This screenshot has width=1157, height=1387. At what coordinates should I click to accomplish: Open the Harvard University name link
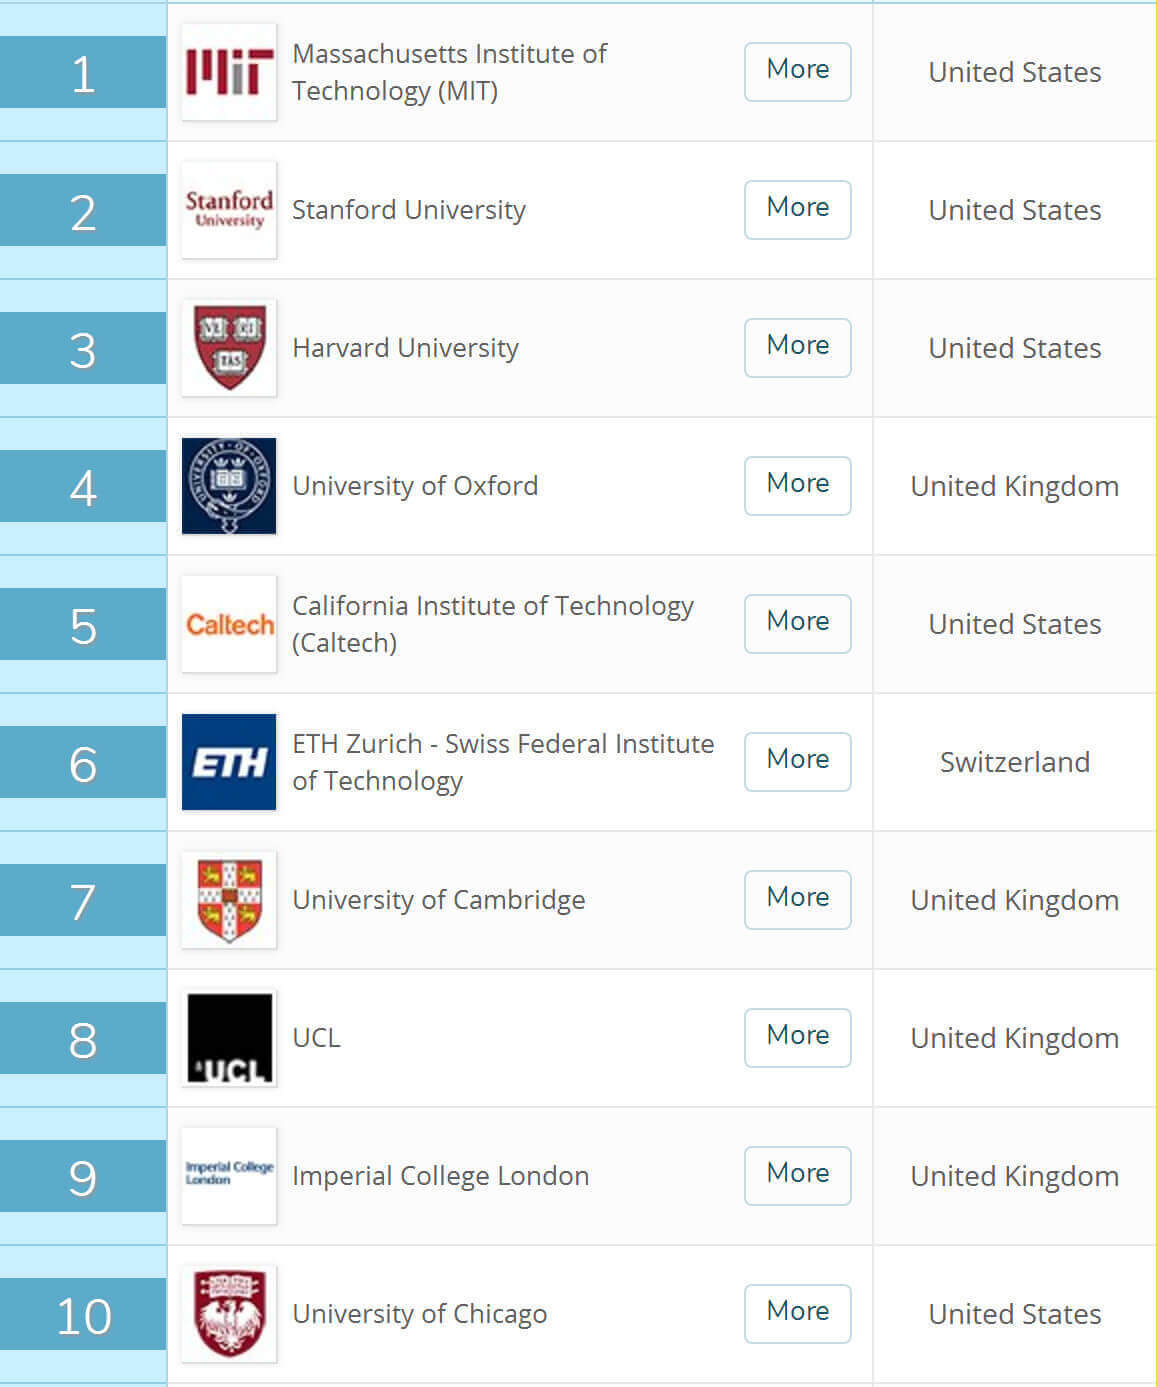405,348
